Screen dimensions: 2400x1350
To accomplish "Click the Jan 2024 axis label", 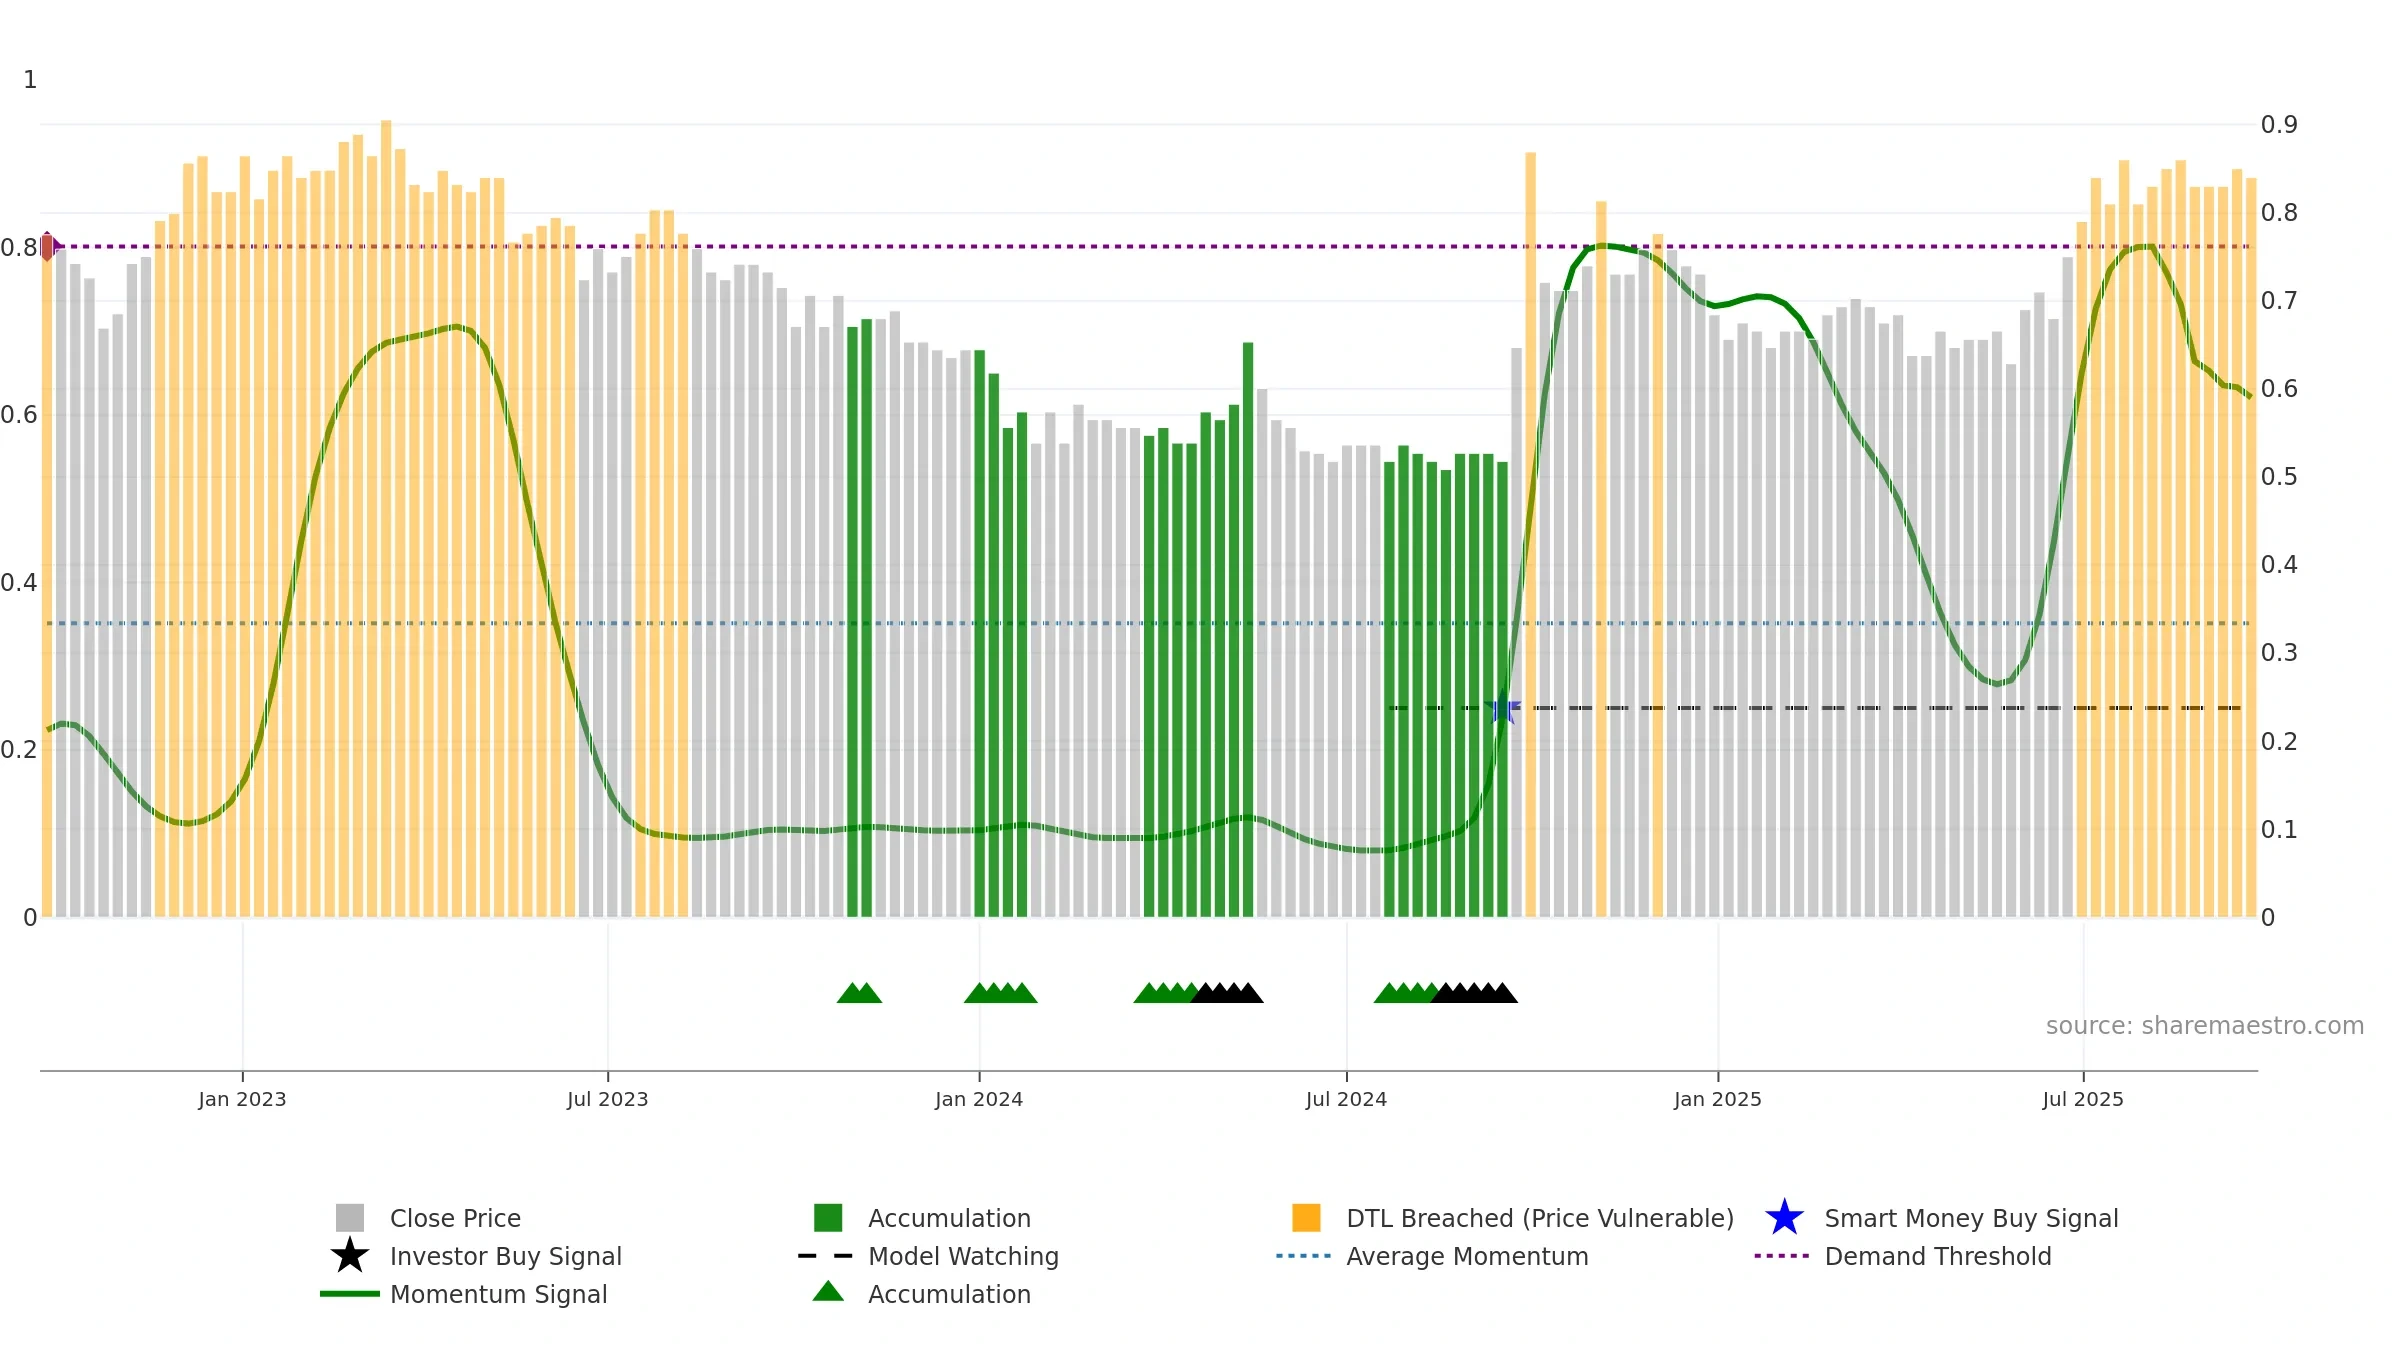I will [979, 1099].
